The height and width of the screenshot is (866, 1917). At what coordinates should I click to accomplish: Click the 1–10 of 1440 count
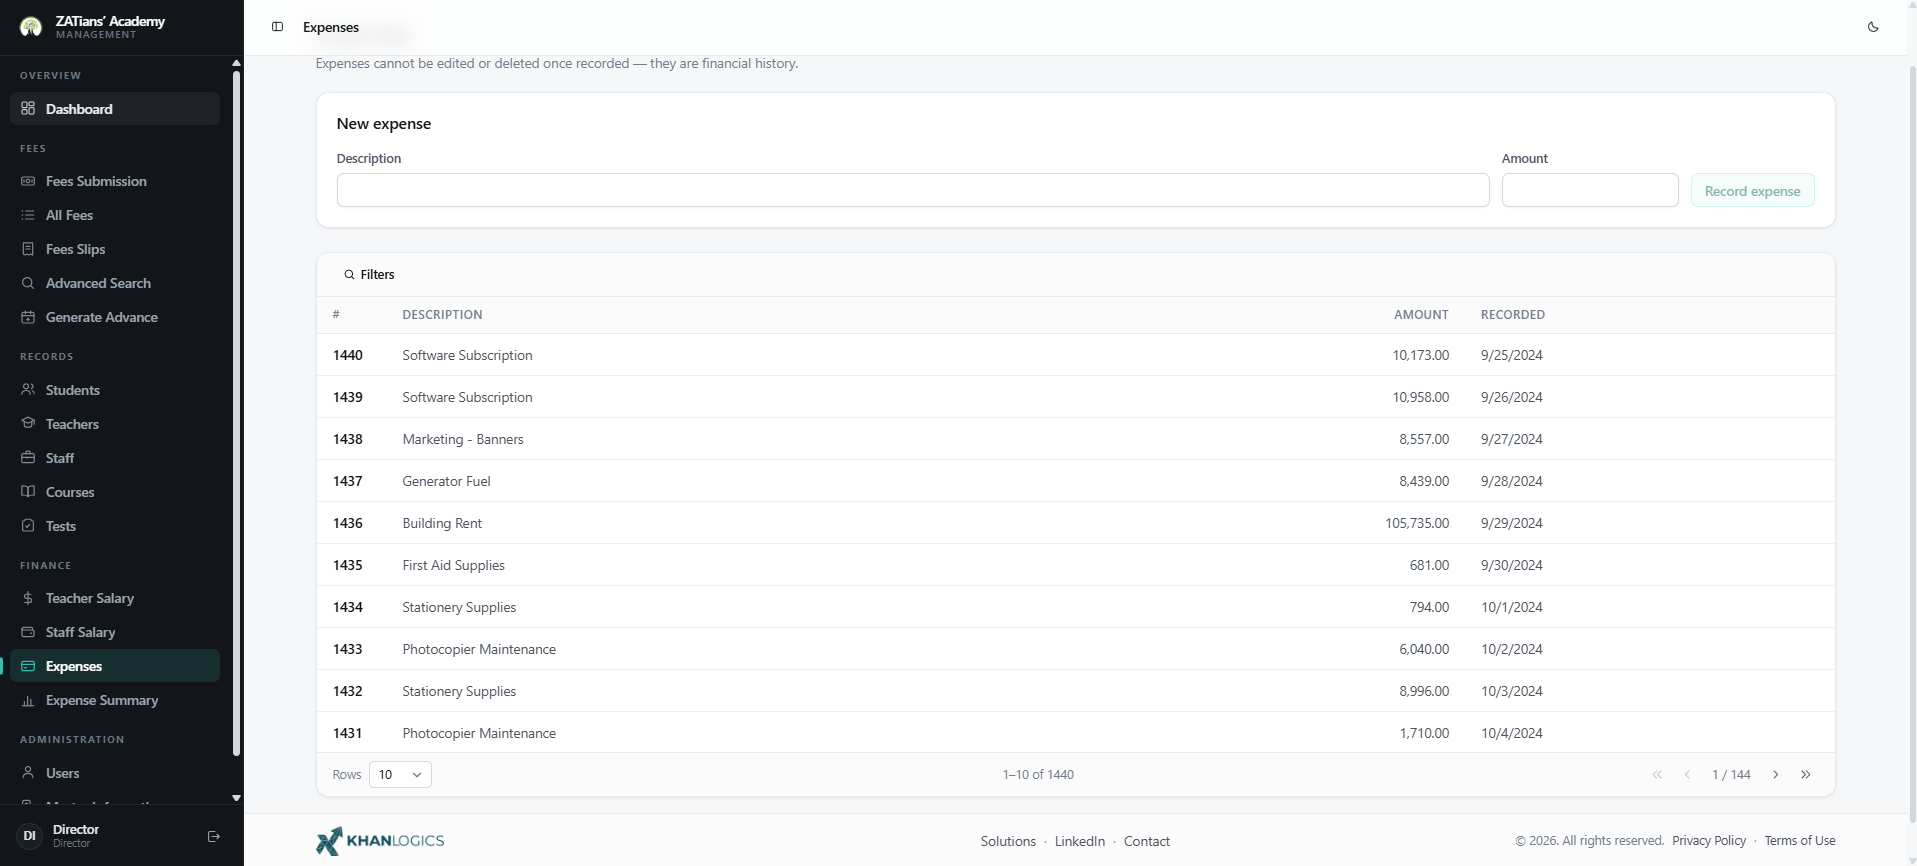tap(1038, 774)
